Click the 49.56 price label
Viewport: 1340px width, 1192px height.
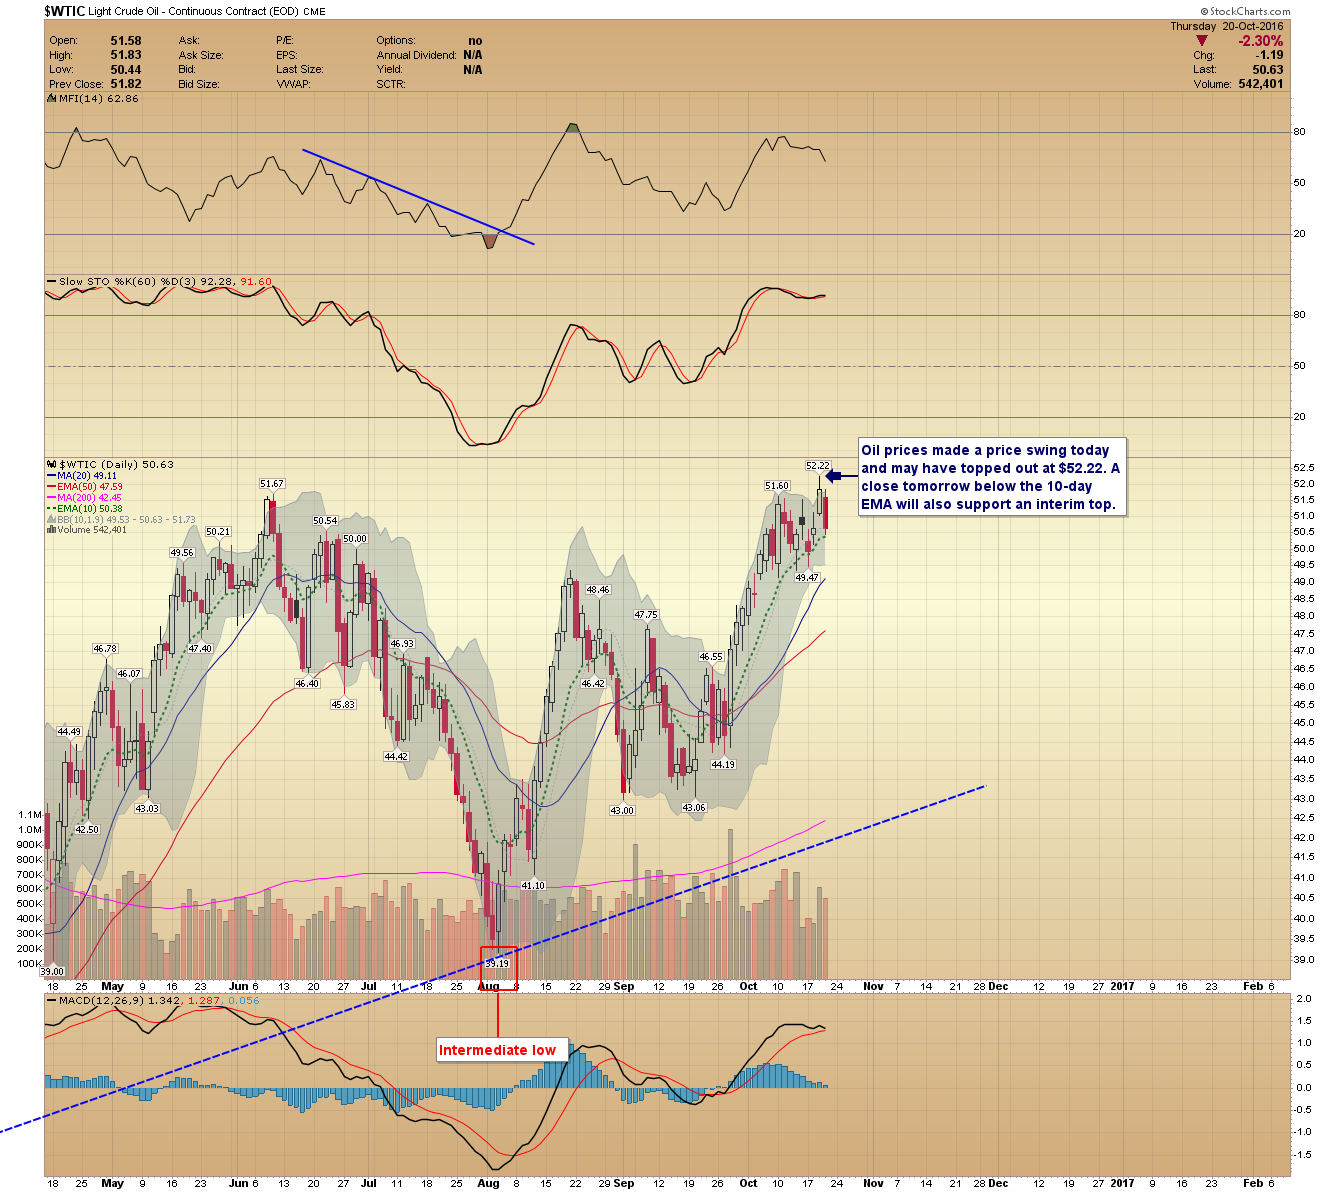pyautogui.click(x=182, y=553)
